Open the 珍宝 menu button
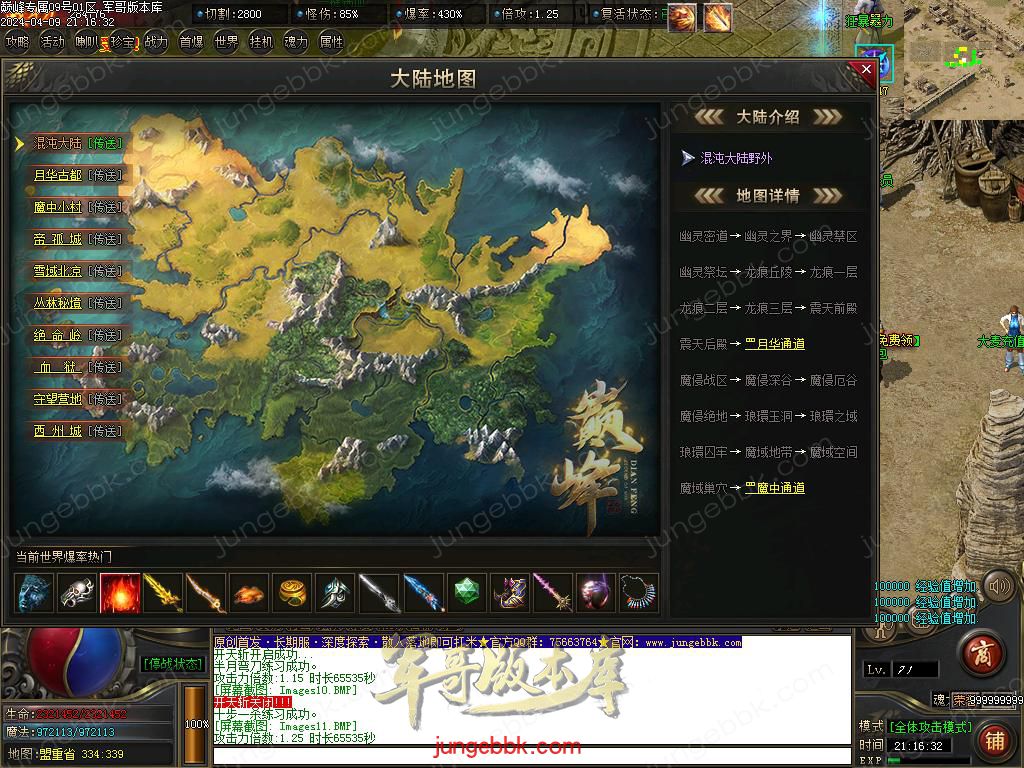The height and width of the screenshot is (768, 1024). click(x=122, y=42)
